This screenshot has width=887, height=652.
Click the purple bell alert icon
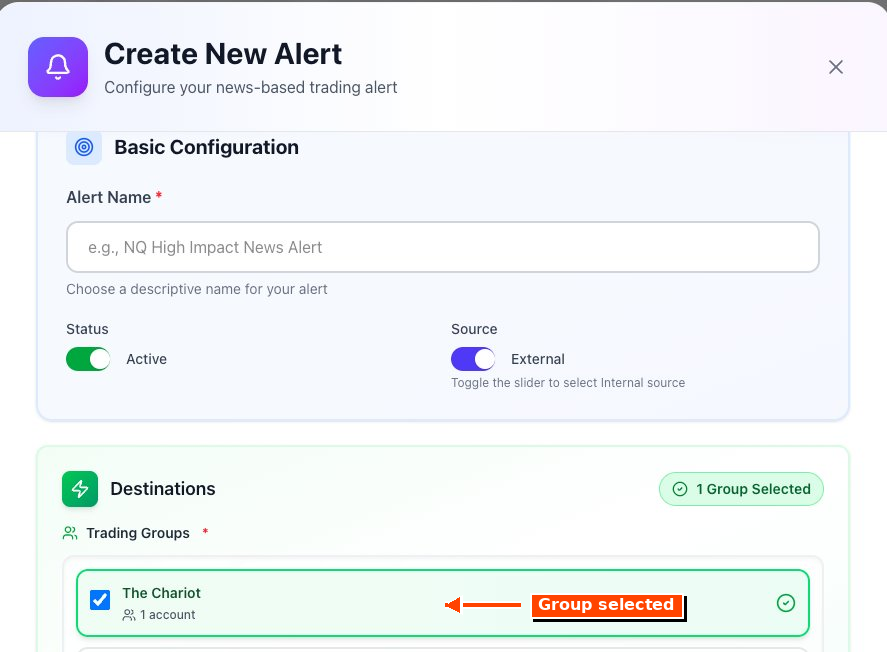click(x=58, y=67)
